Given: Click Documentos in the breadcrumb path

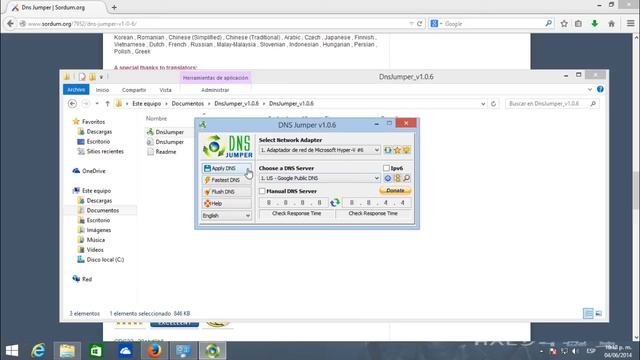Looking at the screenshot, I should pyautogui.click(x=187, y=104).
